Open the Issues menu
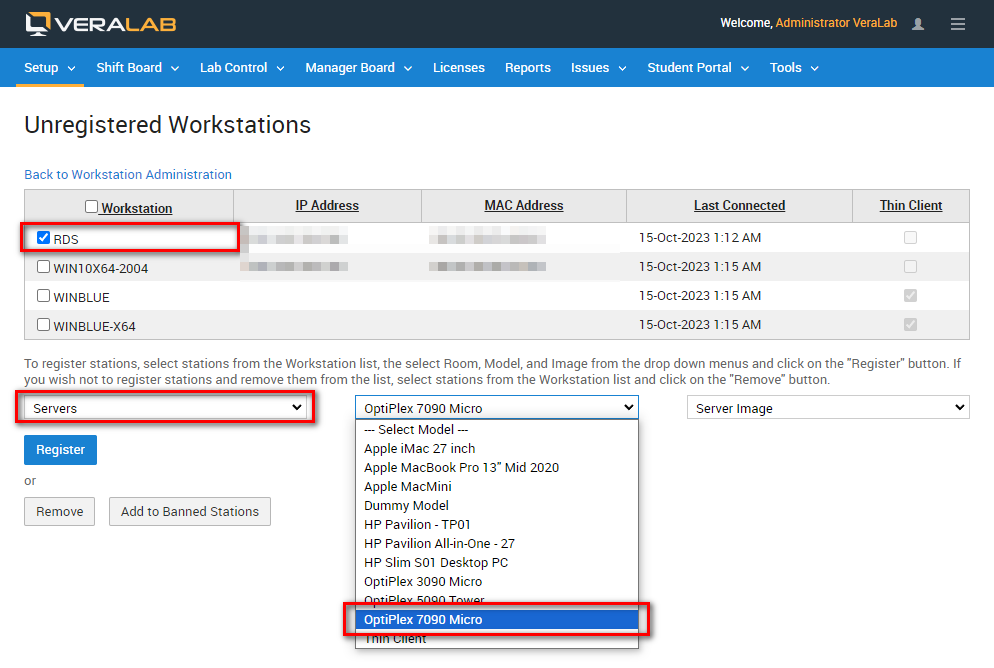 pyautogui.click(x=598, y=68)
